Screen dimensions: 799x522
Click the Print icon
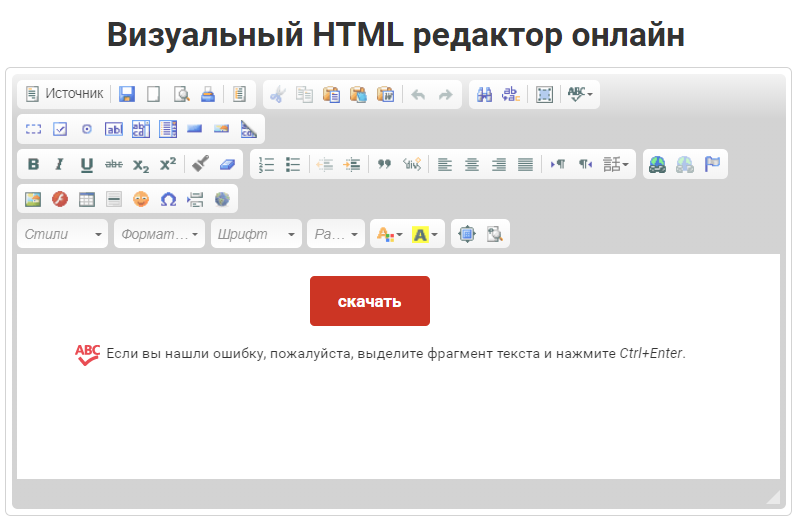tap(208, 94)
